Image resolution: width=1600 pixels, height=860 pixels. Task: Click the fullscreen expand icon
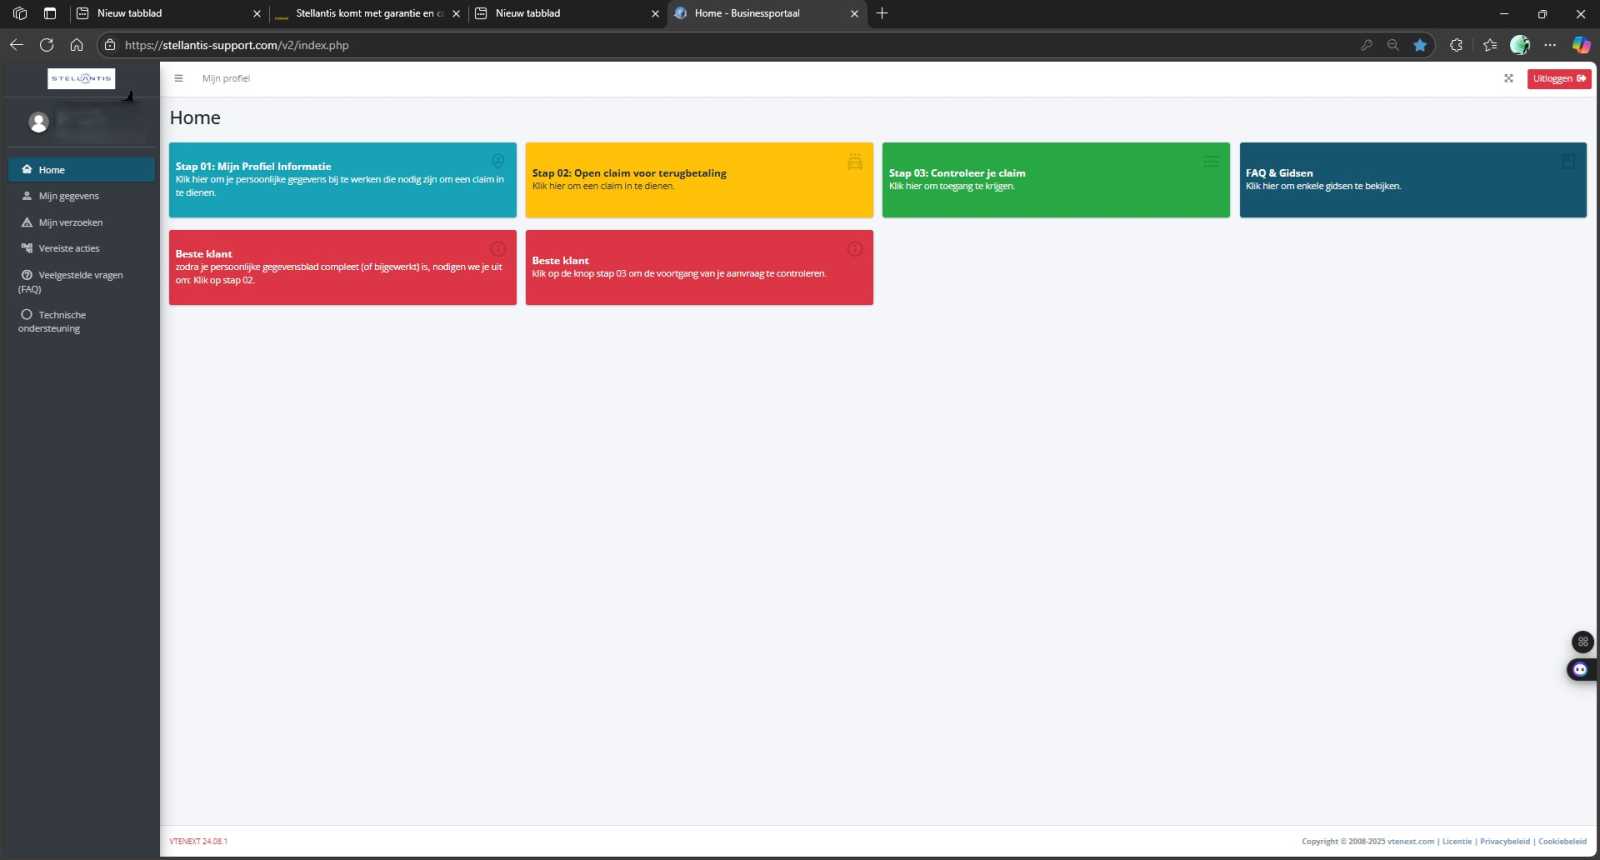pyautogui.click(x=1508, y=78)
